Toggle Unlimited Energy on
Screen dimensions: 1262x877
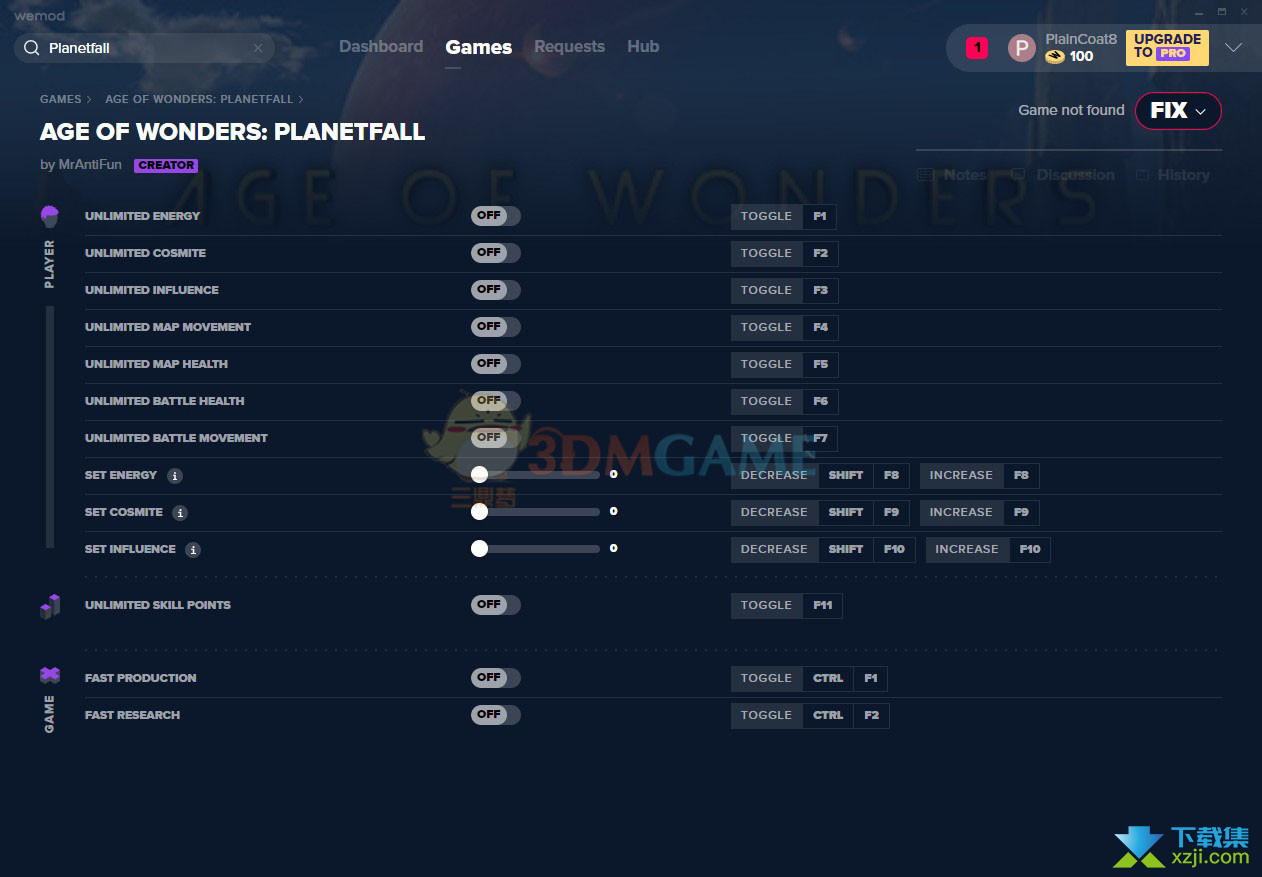pyautogui.click(x=496, y=216)
